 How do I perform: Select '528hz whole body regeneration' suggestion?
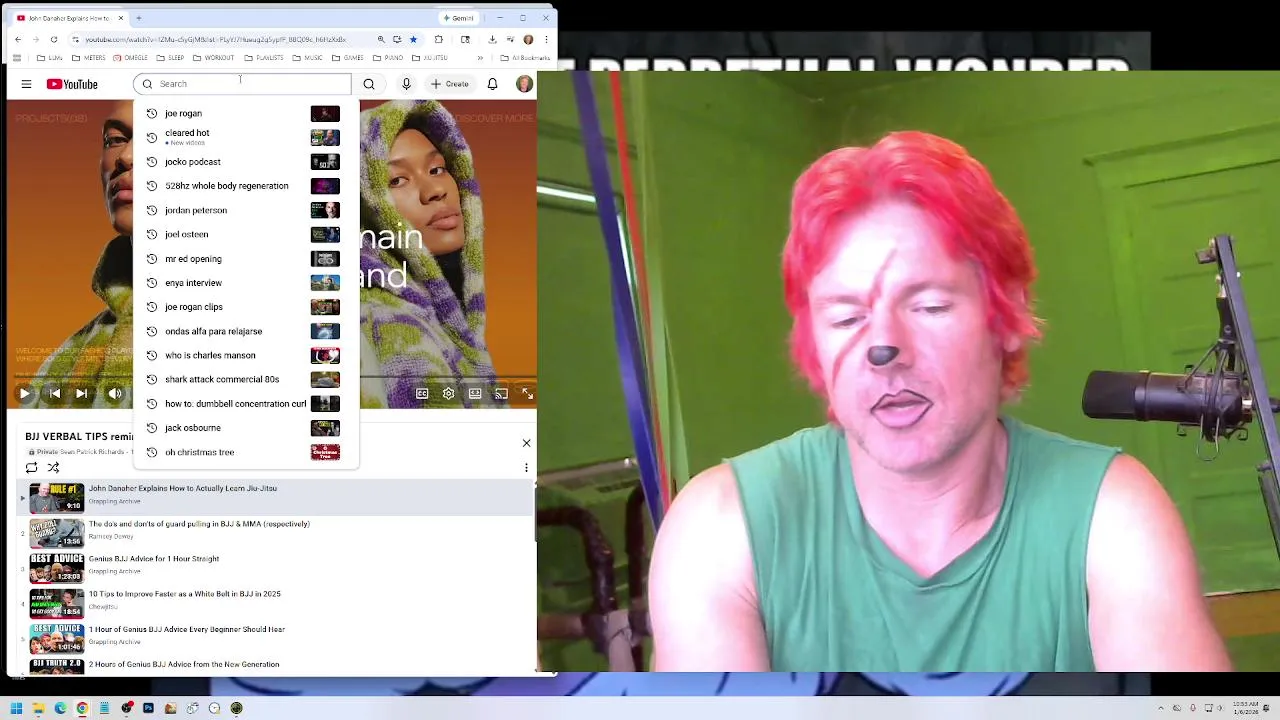(x=246, y=186)
